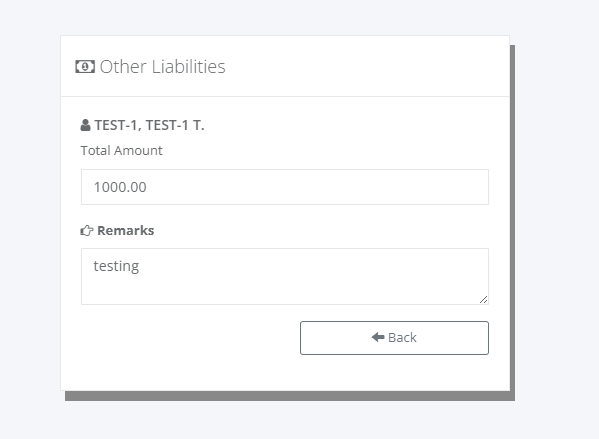This screenshot has height=439, width=599.
Task: Click the resize grip of Remarks textarea
Action: point(483,300)
